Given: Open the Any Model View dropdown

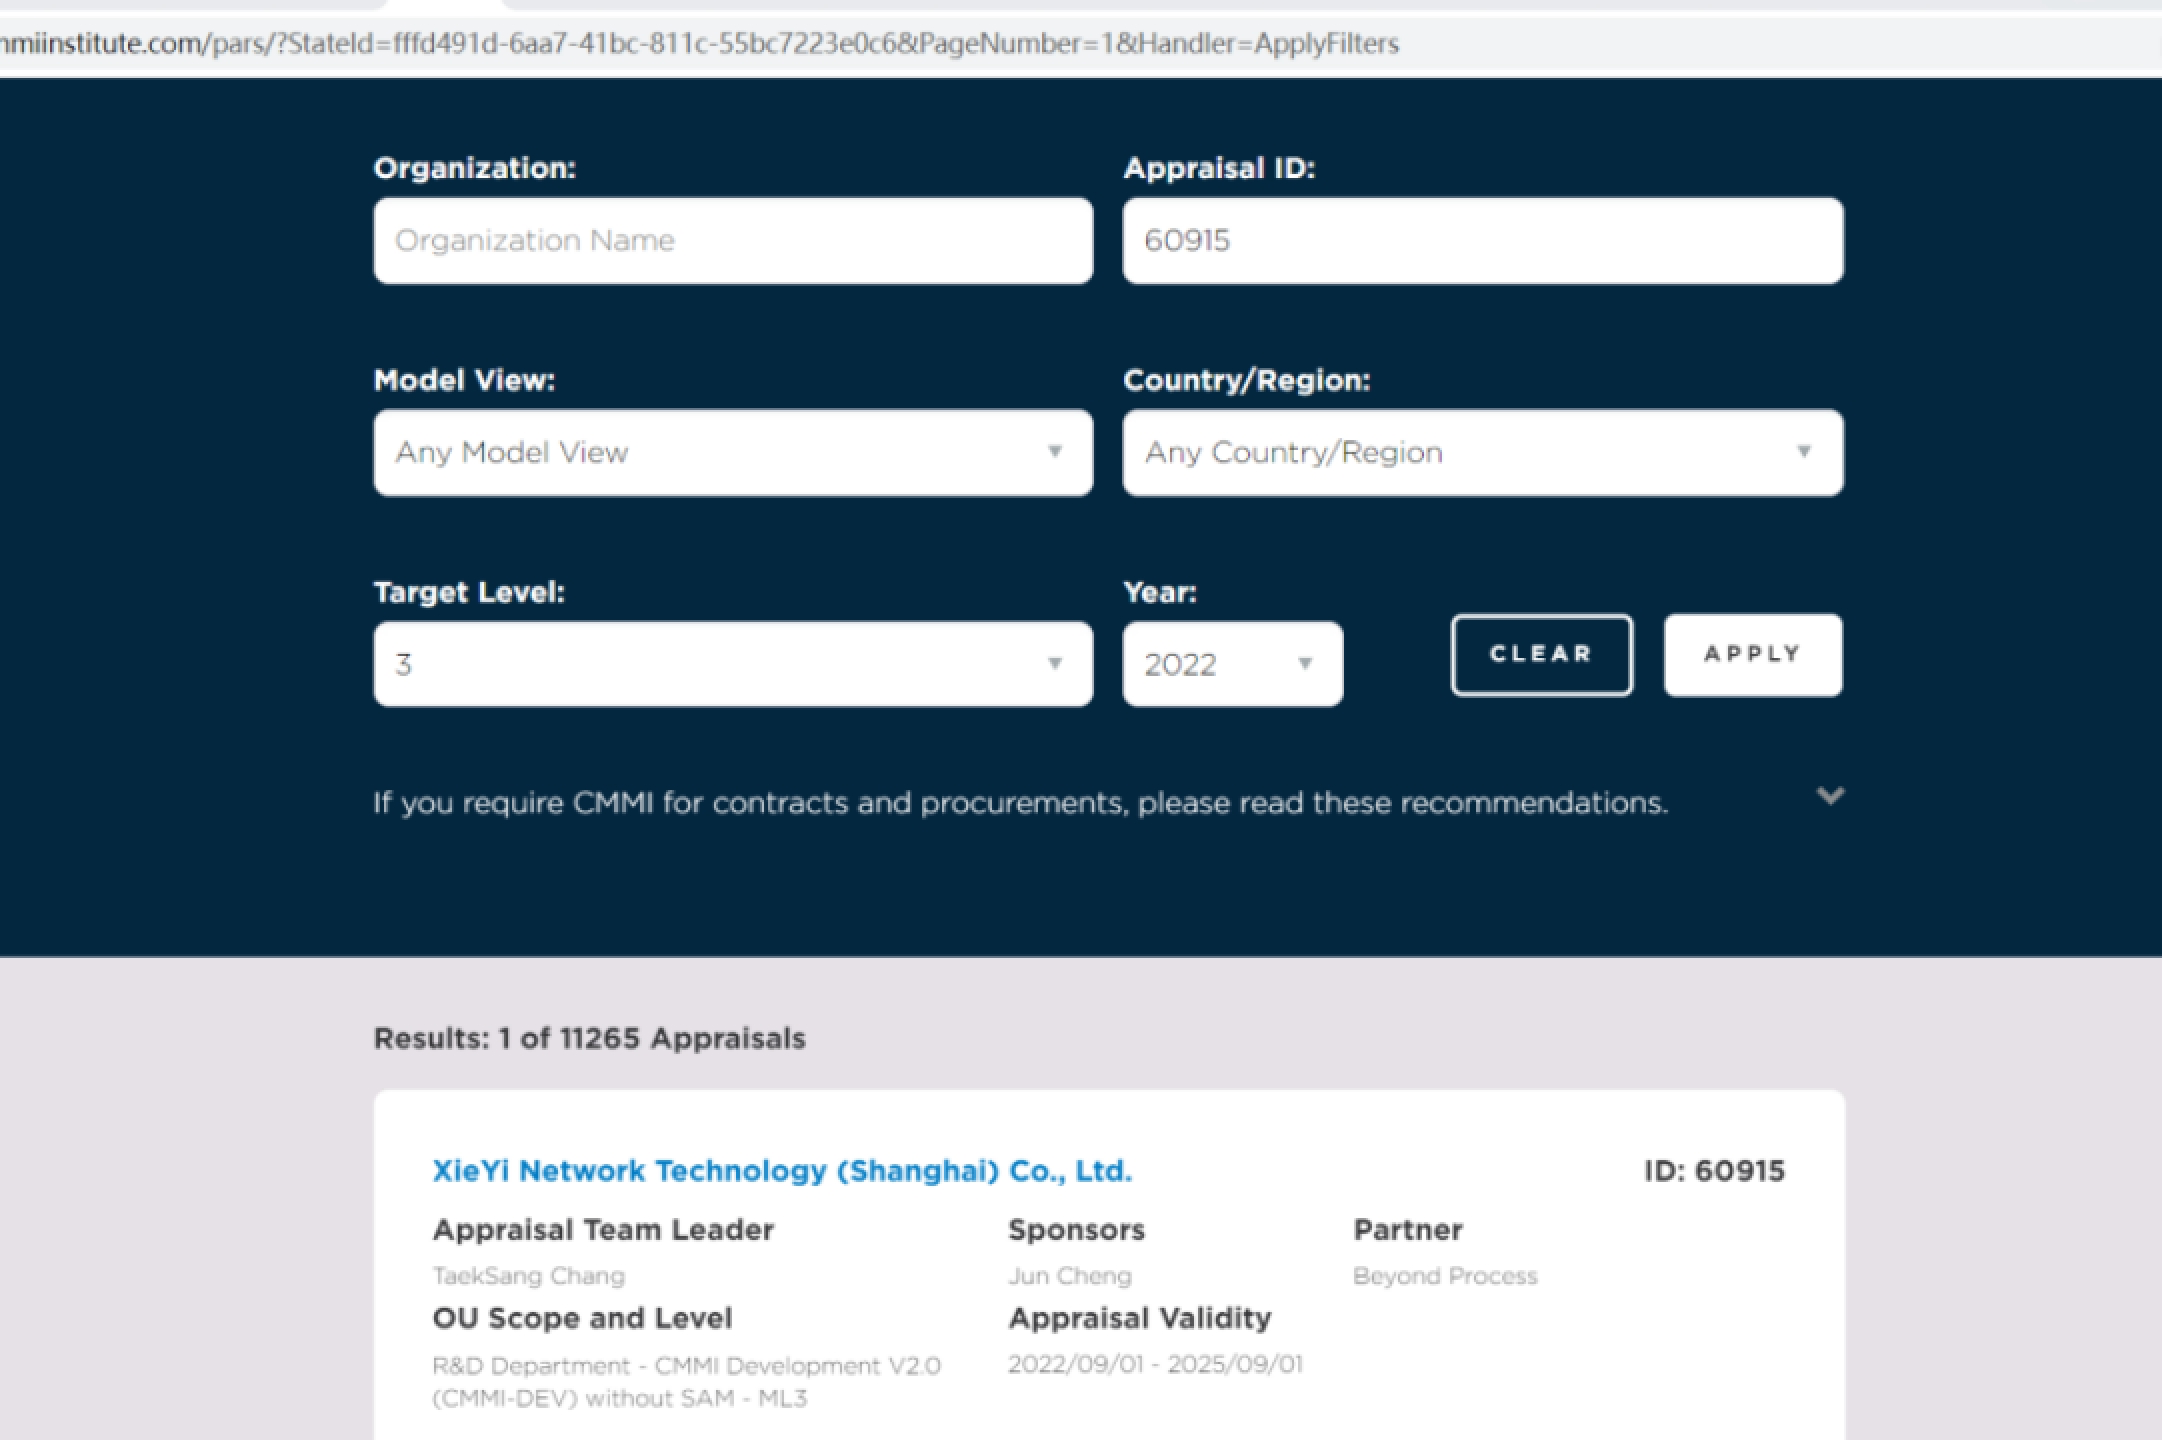Looking at the screenshot, I should pyautogui.click(x=733, y=453).
